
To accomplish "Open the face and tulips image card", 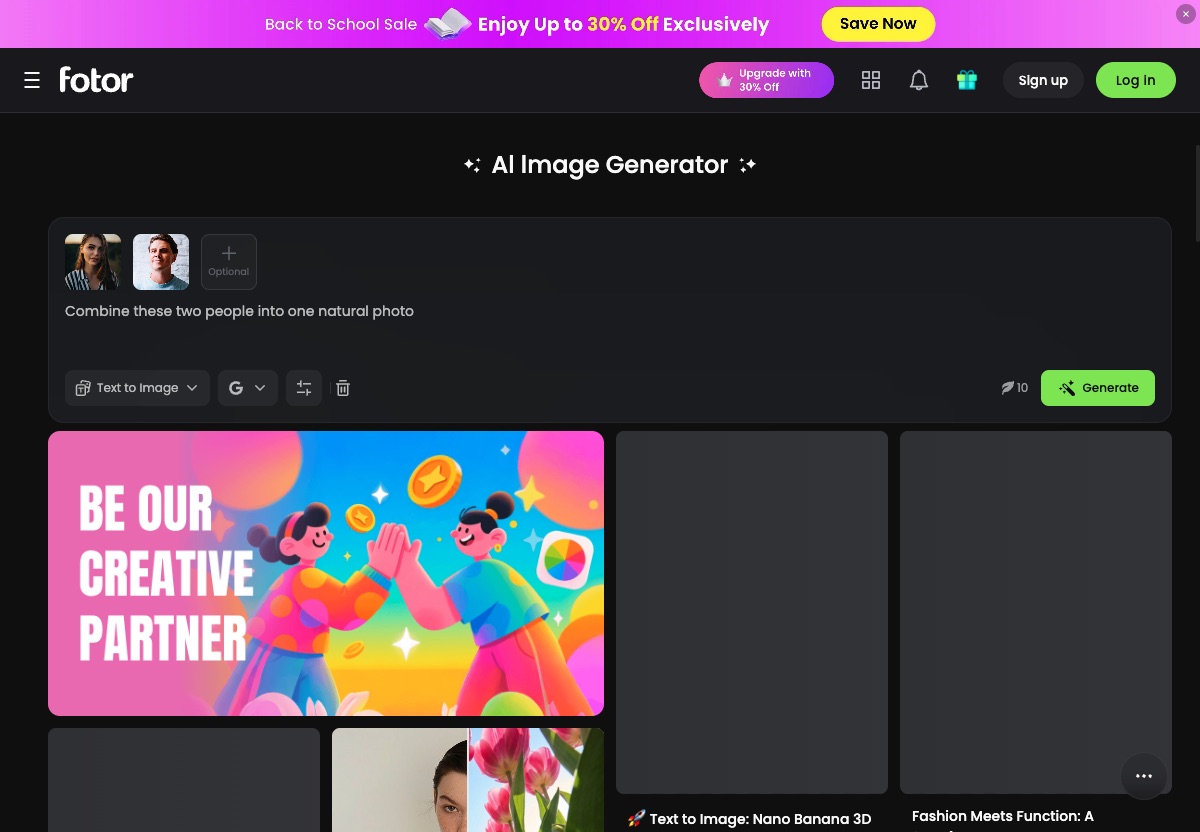I will 468,780.
